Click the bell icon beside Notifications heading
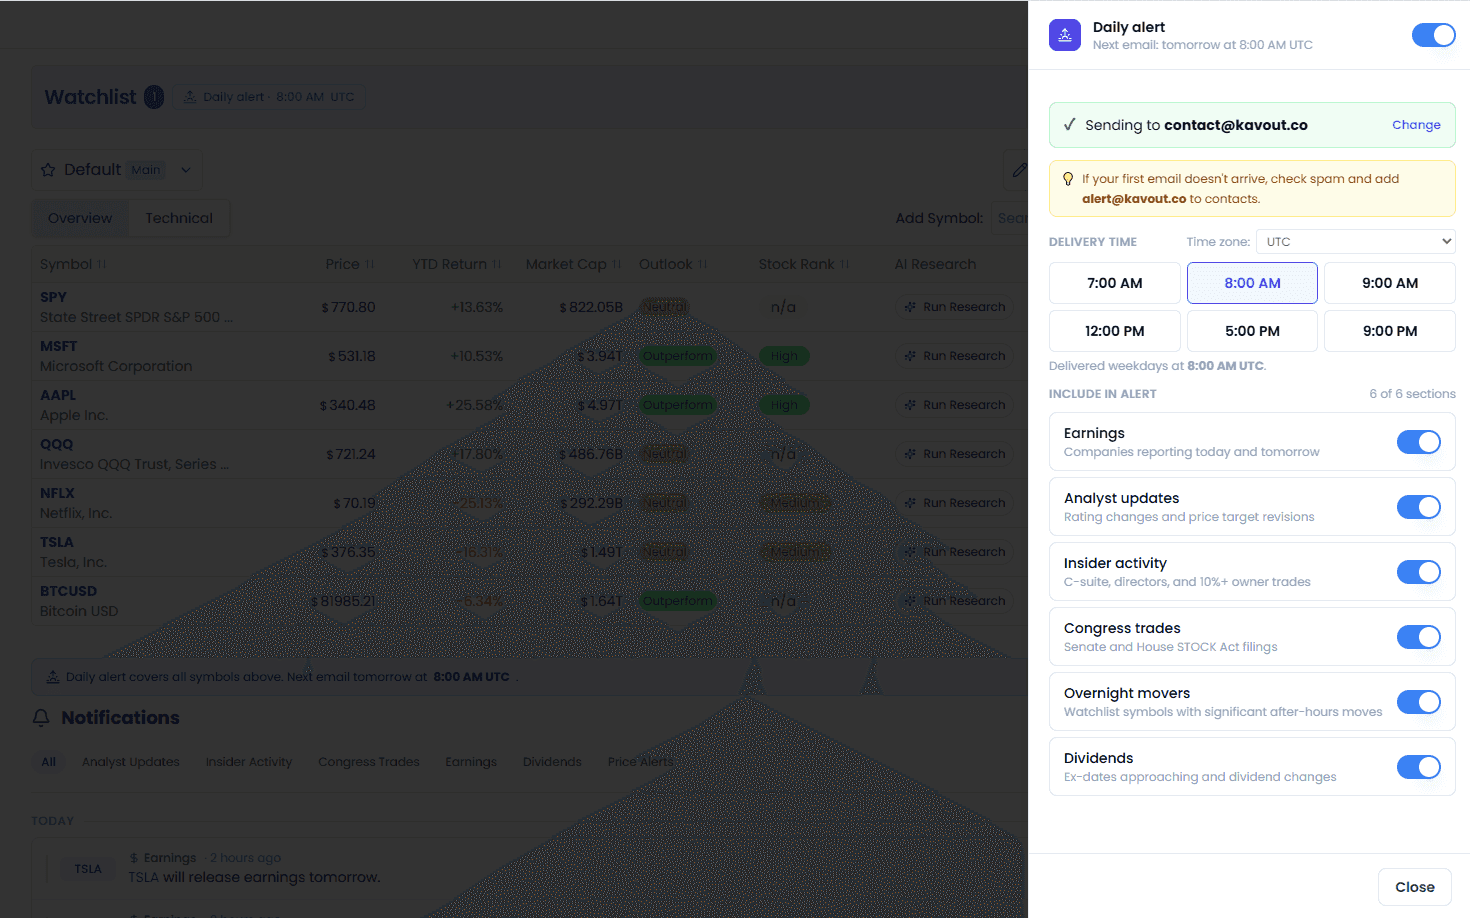 (41, 718)
